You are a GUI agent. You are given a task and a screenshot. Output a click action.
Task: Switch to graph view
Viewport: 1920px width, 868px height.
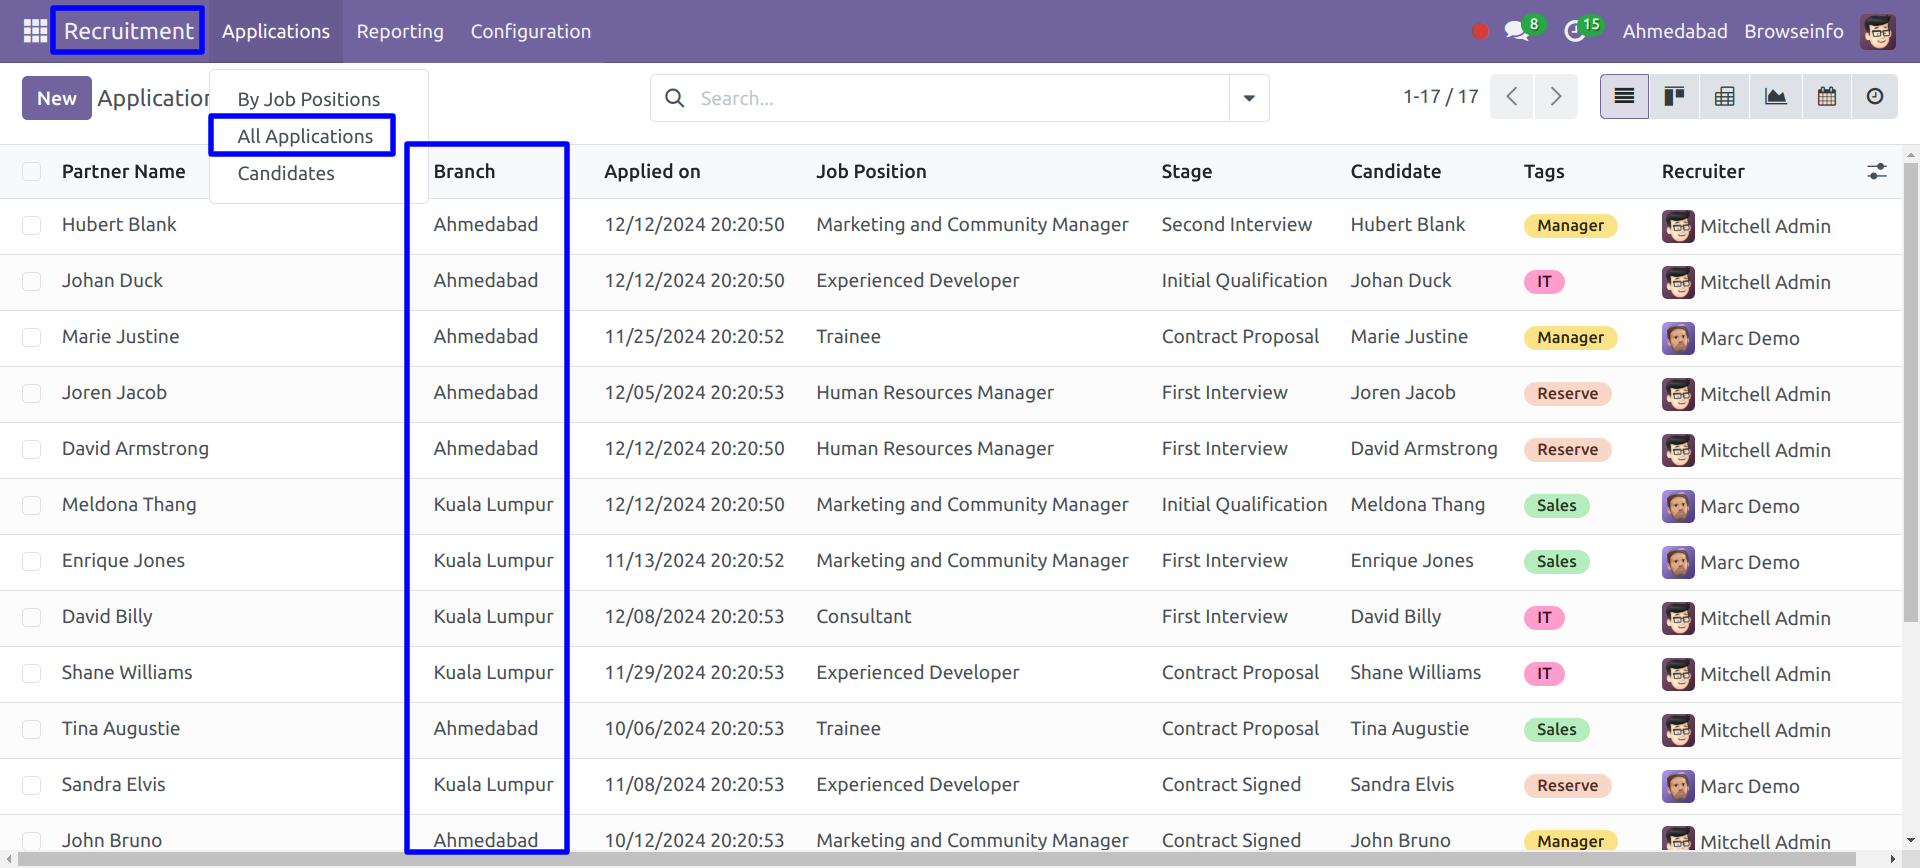[x=1776, y=97]
